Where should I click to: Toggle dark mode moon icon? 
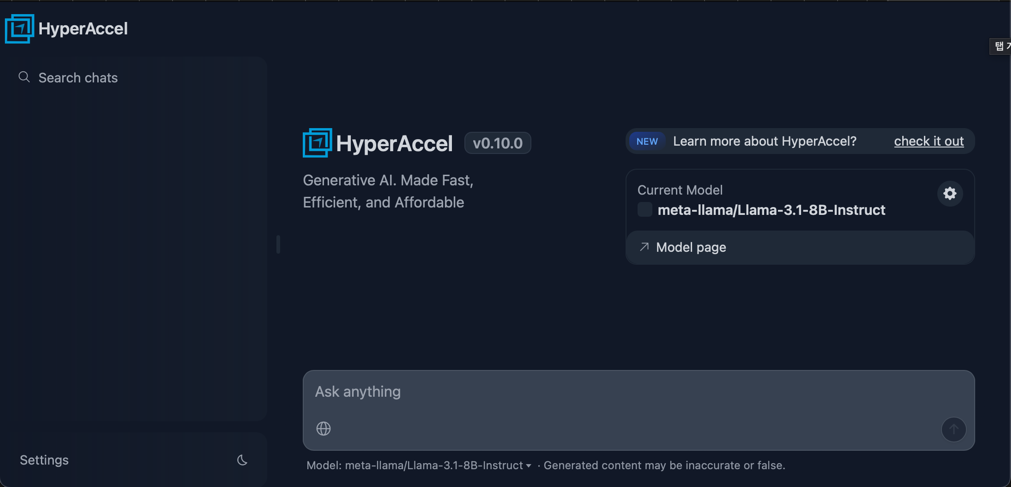tap(242, 460)
